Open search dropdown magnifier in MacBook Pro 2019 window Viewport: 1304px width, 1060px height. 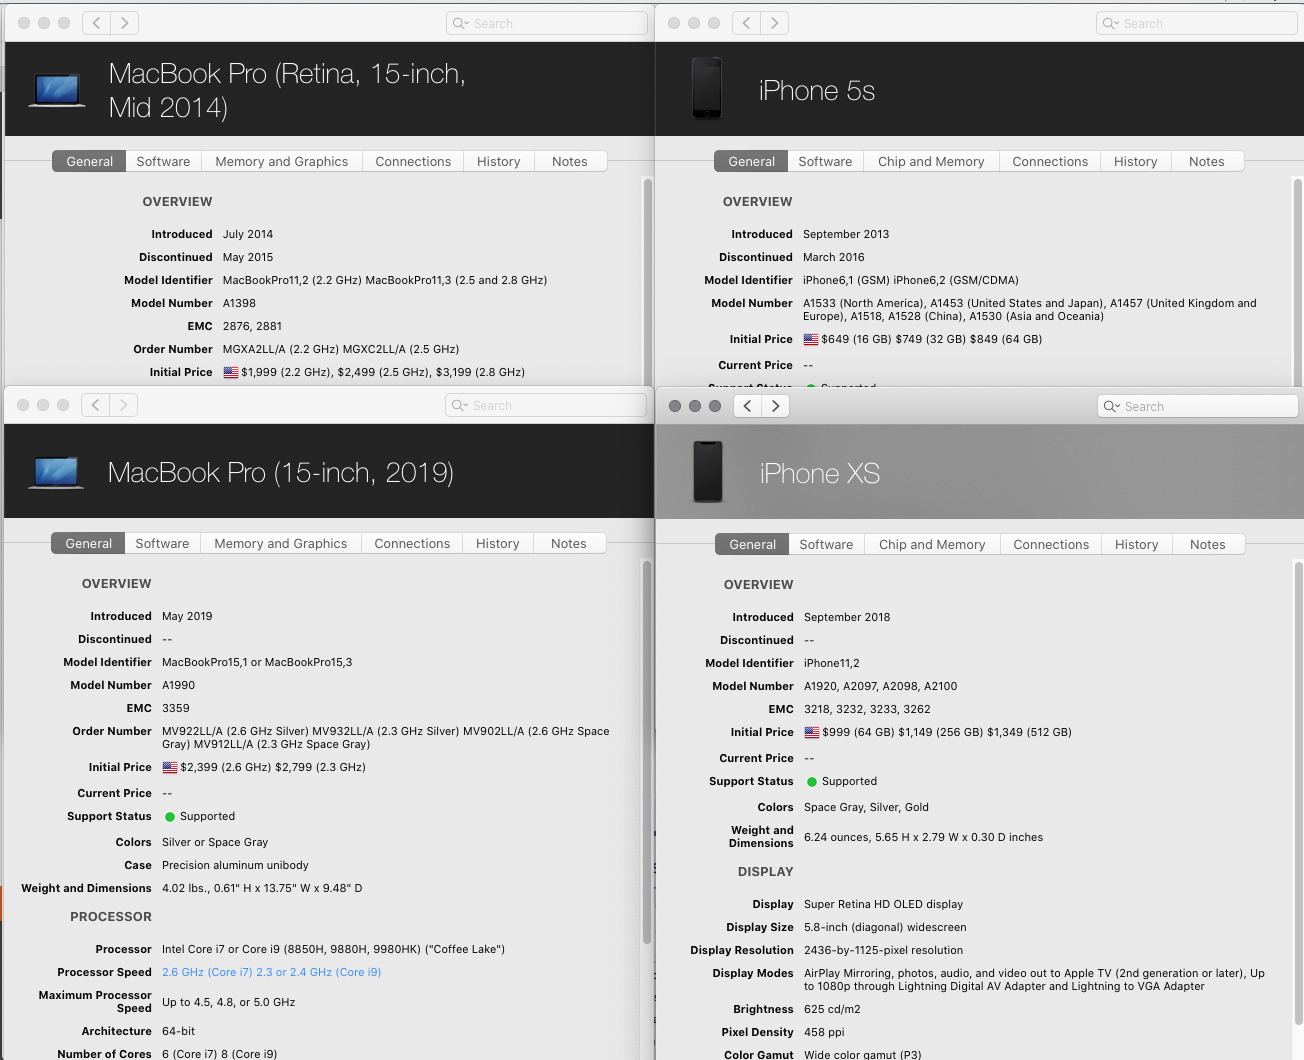coord(460,406)
